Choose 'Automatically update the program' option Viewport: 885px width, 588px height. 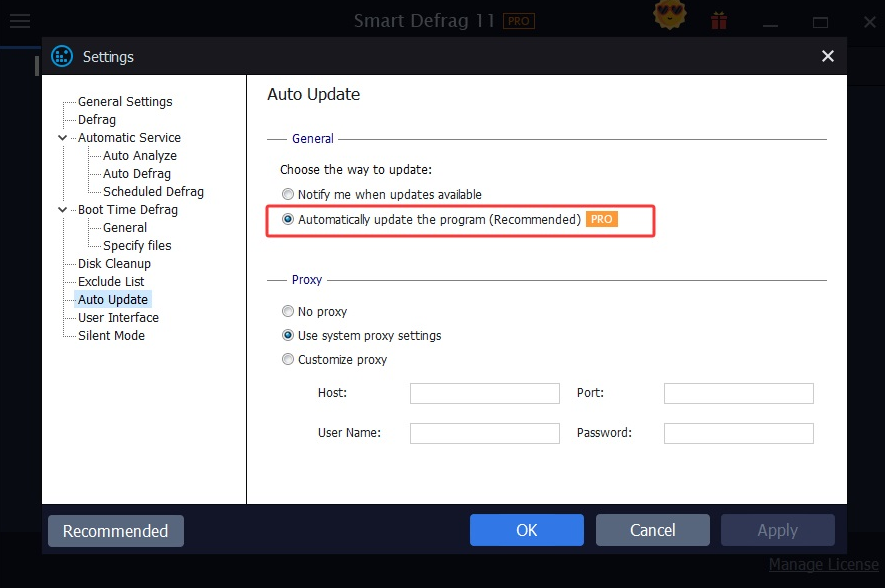288,220
